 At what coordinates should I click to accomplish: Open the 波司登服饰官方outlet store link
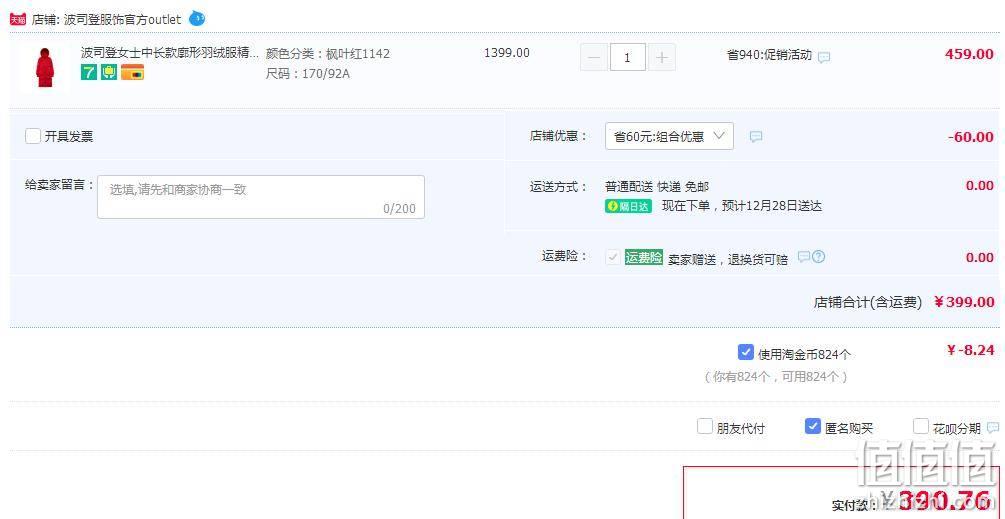tap(123, 20)
